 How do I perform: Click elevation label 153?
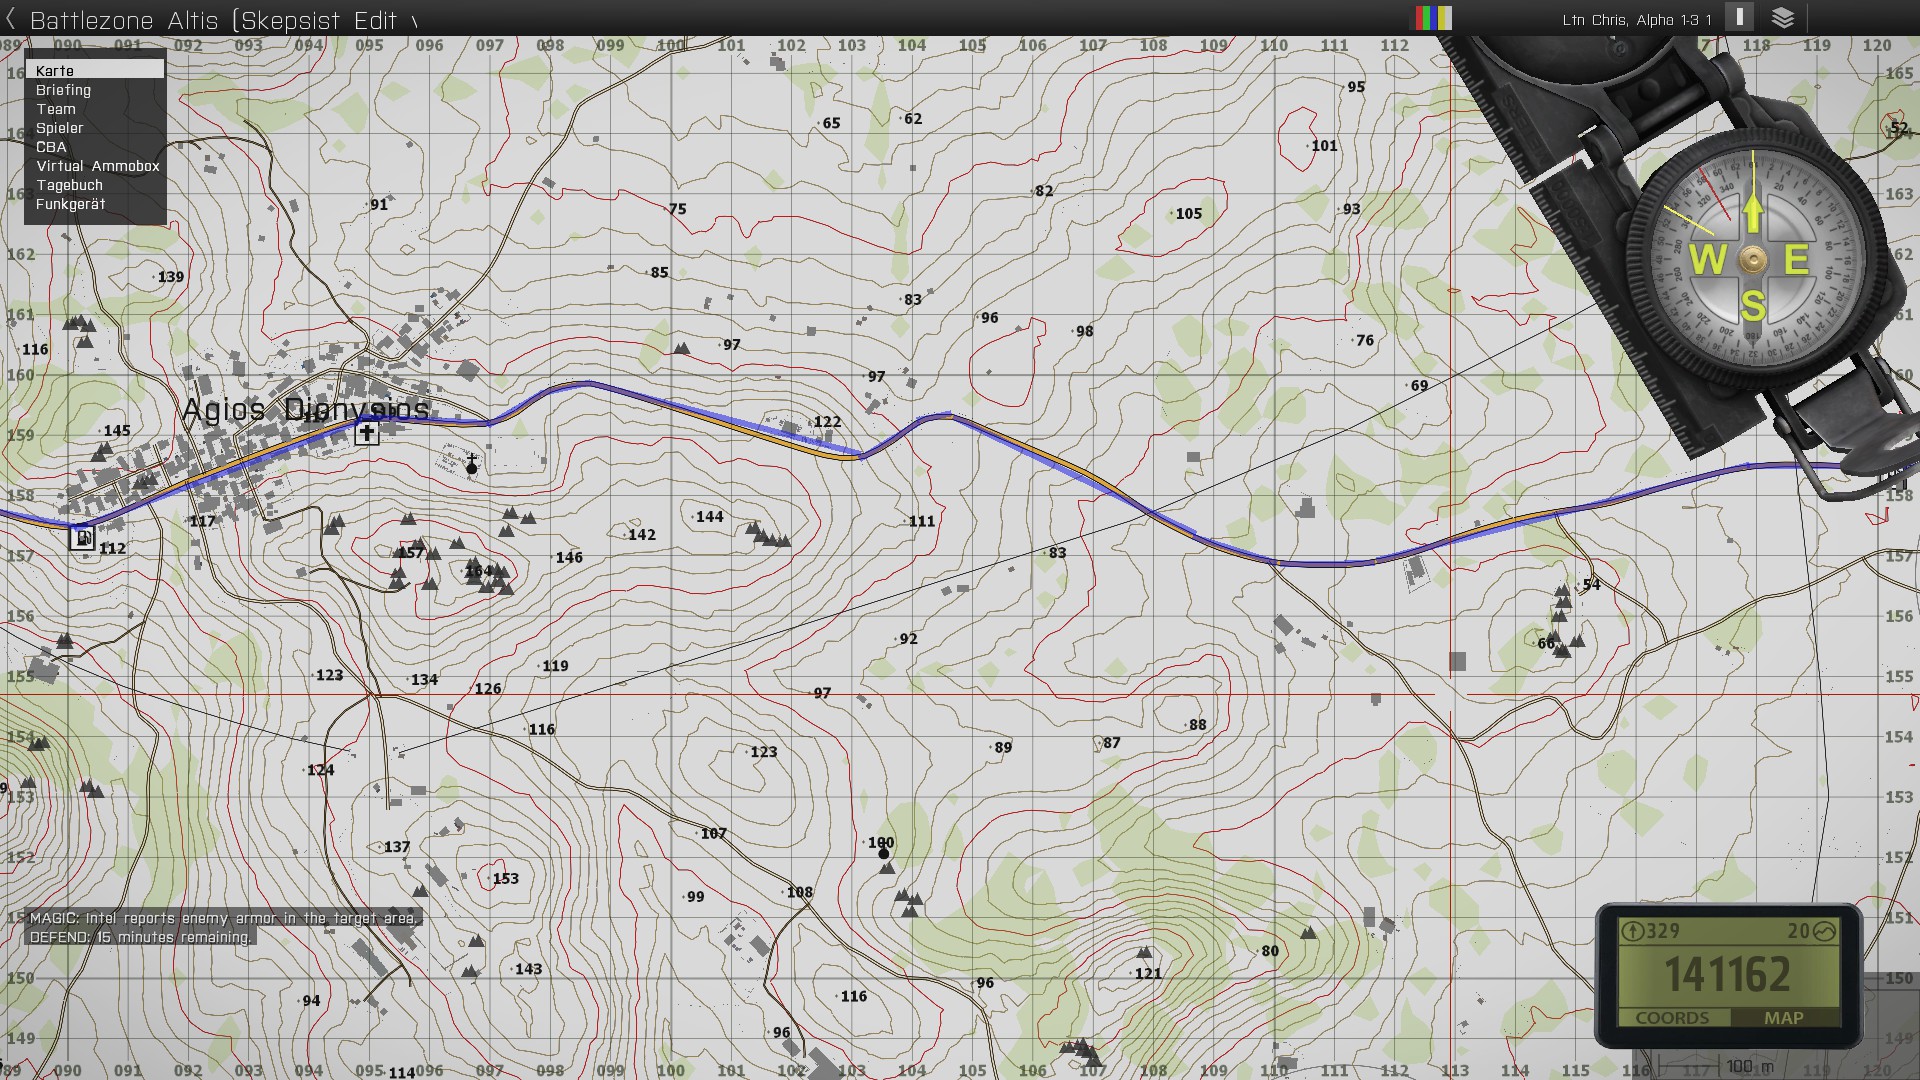[506, 879]
